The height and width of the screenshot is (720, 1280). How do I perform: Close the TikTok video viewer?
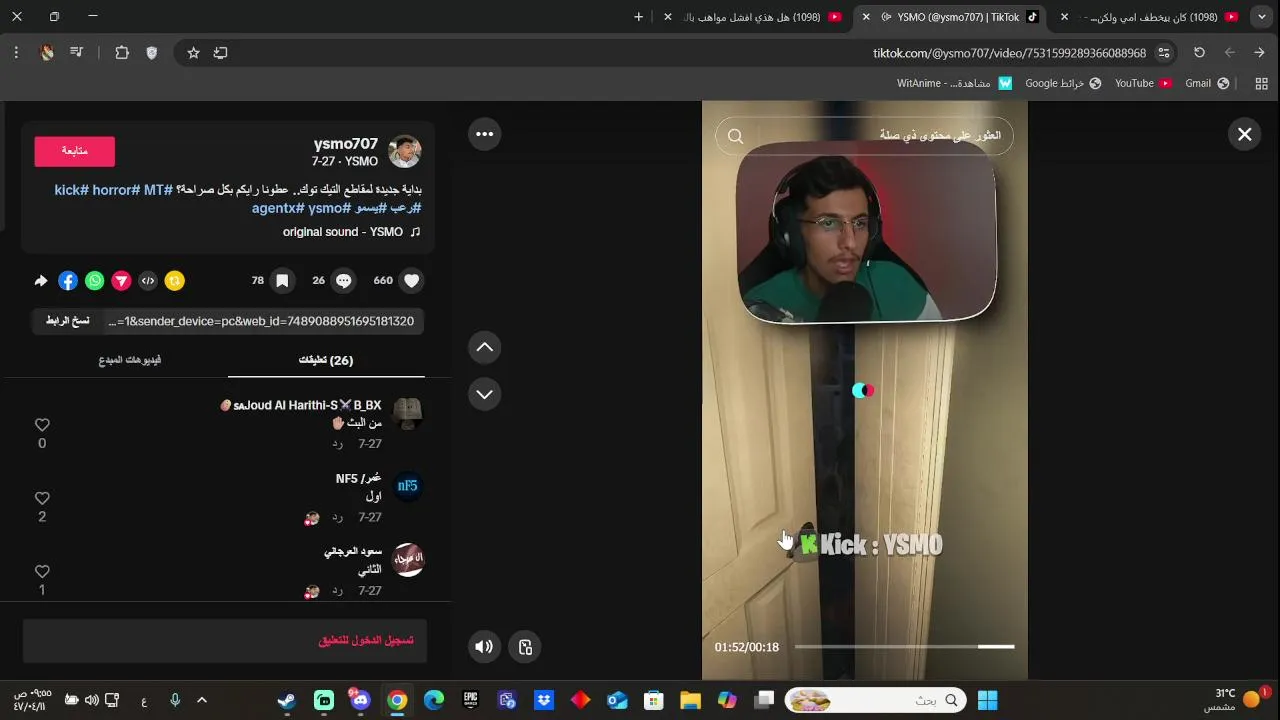(1244, 134)
